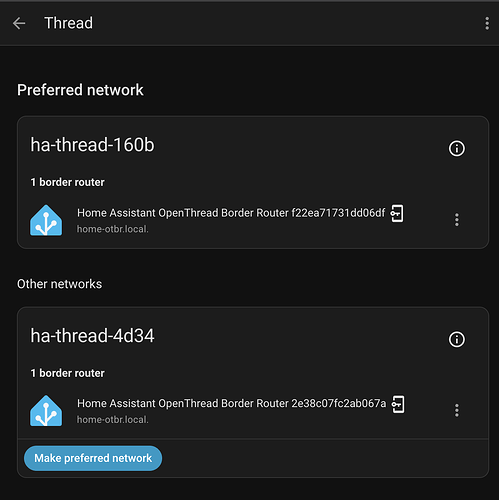The height and width of the screenshot is (500, 499).
Task: Open options menu for router 2e38c07fc2ab067a
Action: click(x=457, y=410)
